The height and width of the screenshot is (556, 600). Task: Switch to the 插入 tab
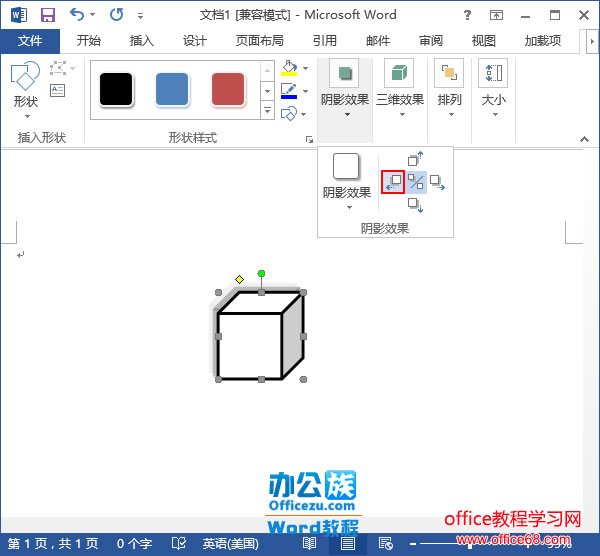[141, 41]
